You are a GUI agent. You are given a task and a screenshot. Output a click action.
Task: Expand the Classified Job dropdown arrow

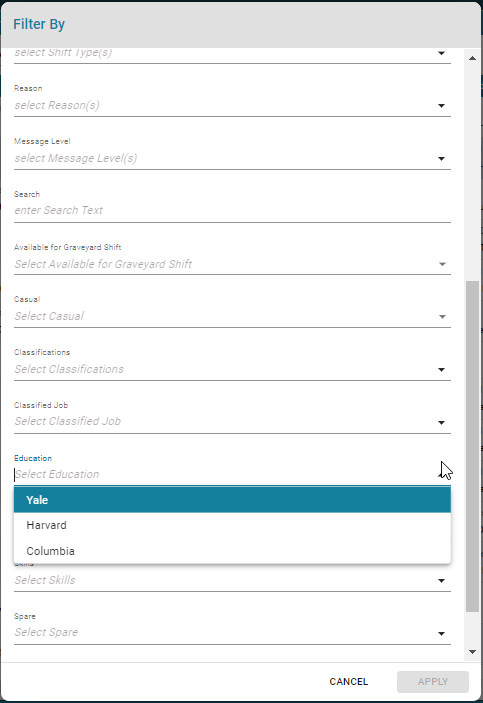click(441, 423)
